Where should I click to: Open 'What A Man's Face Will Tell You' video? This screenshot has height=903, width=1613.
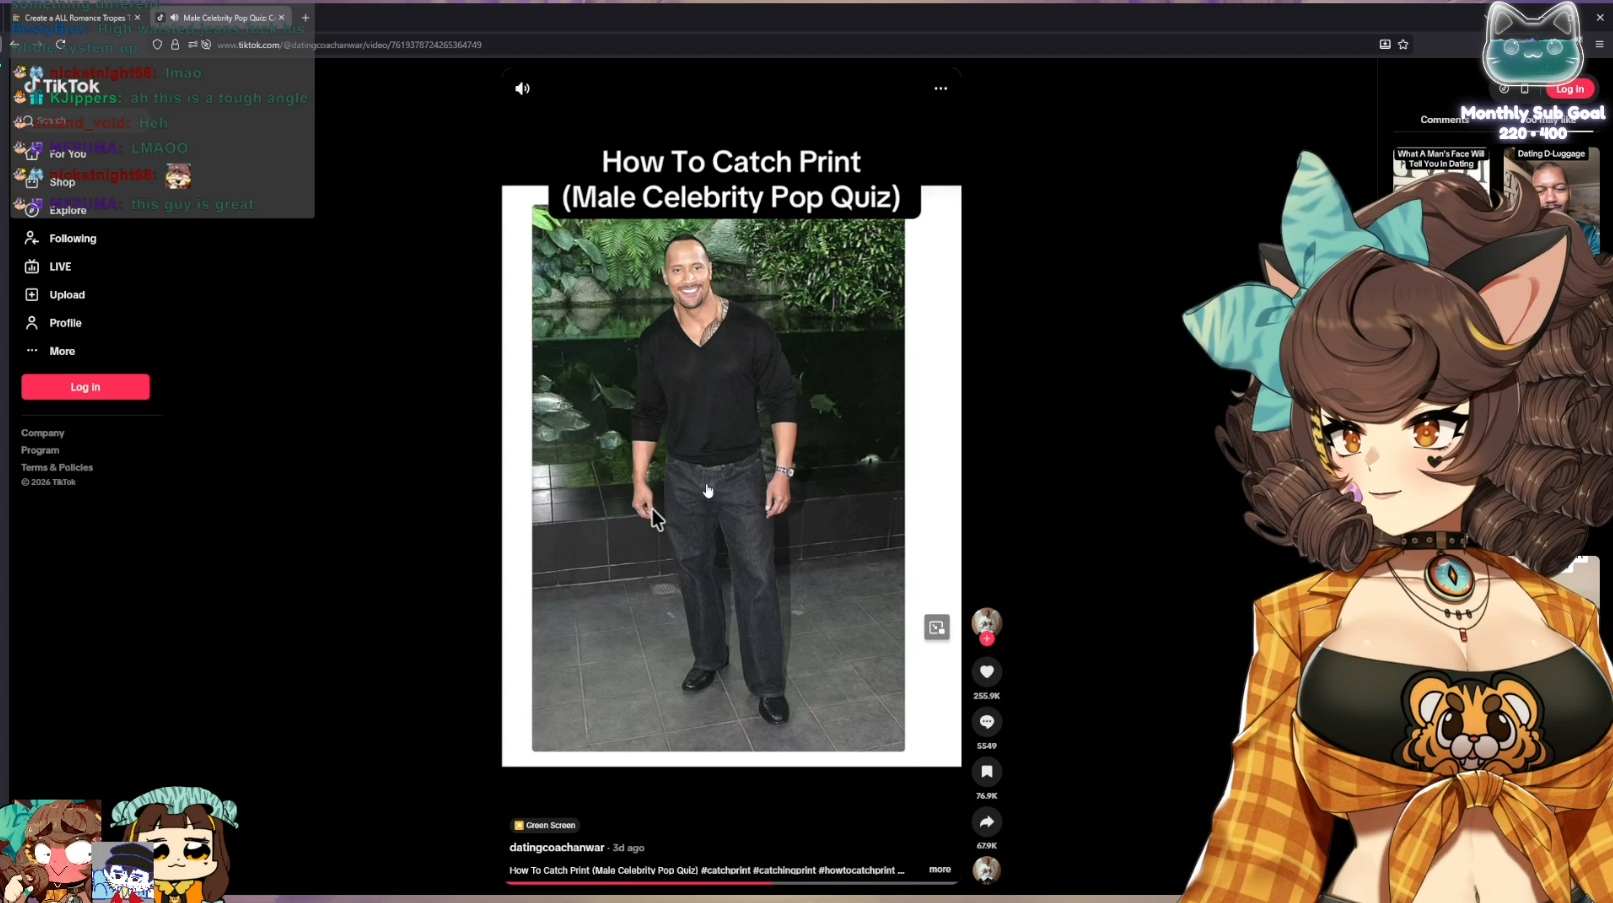point(1441,173)
